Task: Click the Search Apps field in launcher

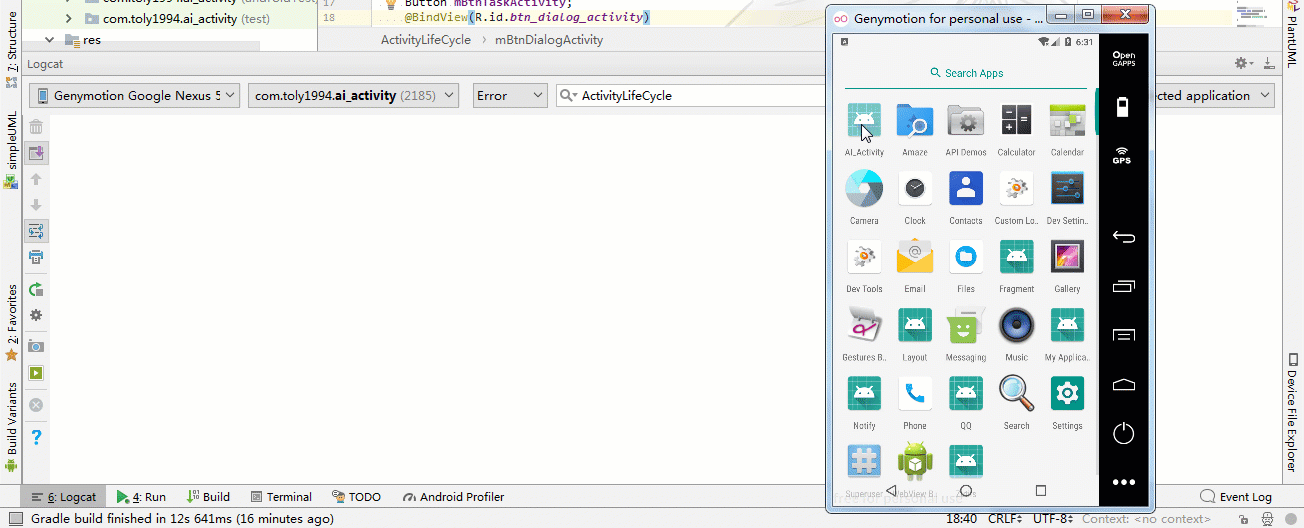Action: [x=966, y=73]
